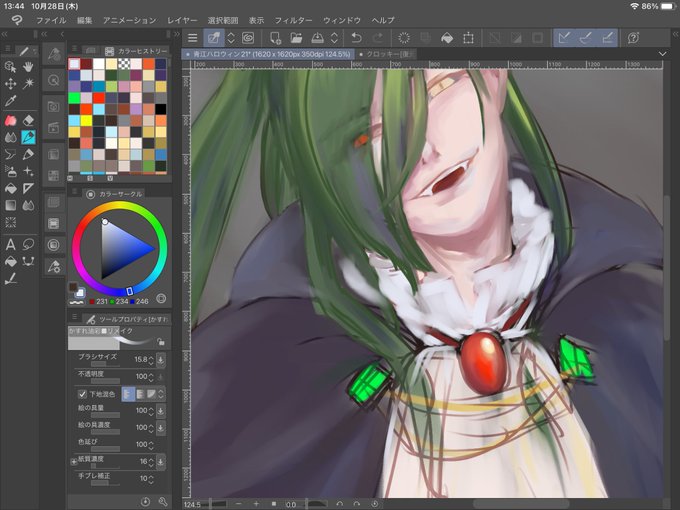
Task: Open the フィルター menu
Action: coord(293,20)
